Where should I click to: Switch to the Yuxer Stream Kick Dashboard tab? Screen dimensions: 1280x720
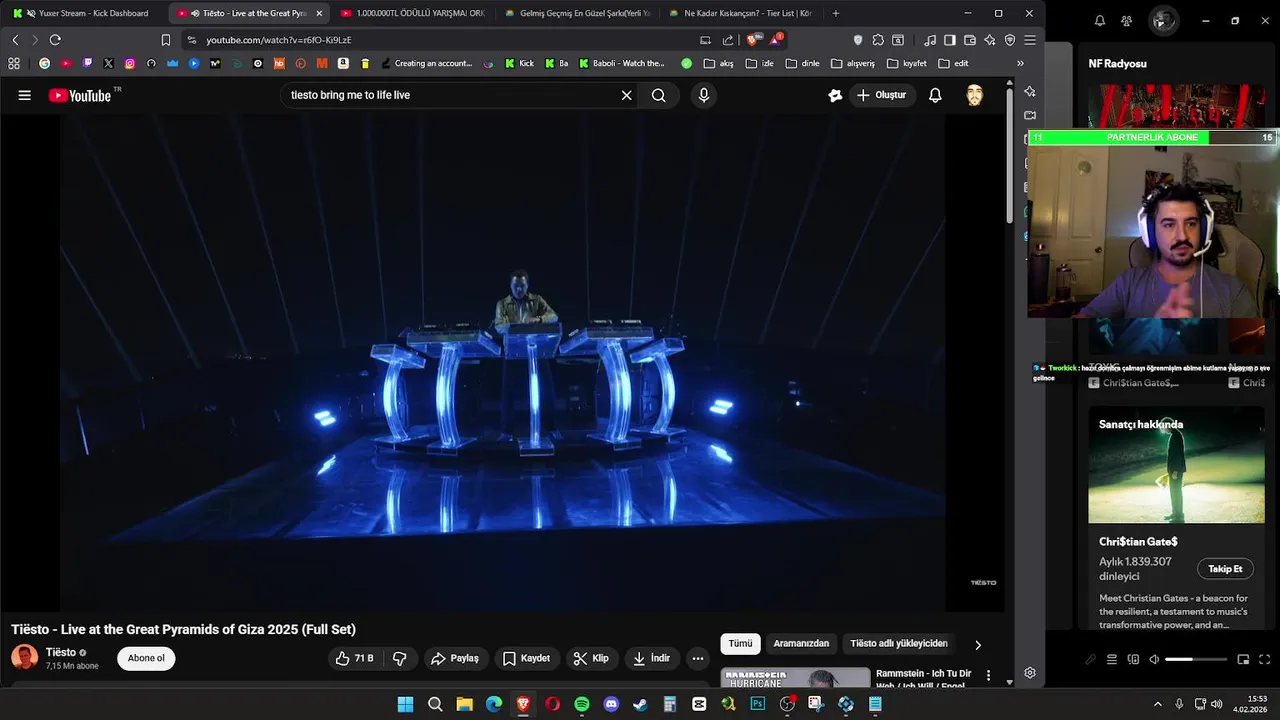click(x=85, y=13)
